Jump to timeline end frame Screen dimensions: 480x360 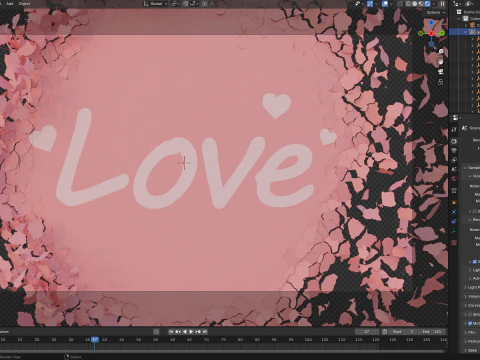click(205, 332)
